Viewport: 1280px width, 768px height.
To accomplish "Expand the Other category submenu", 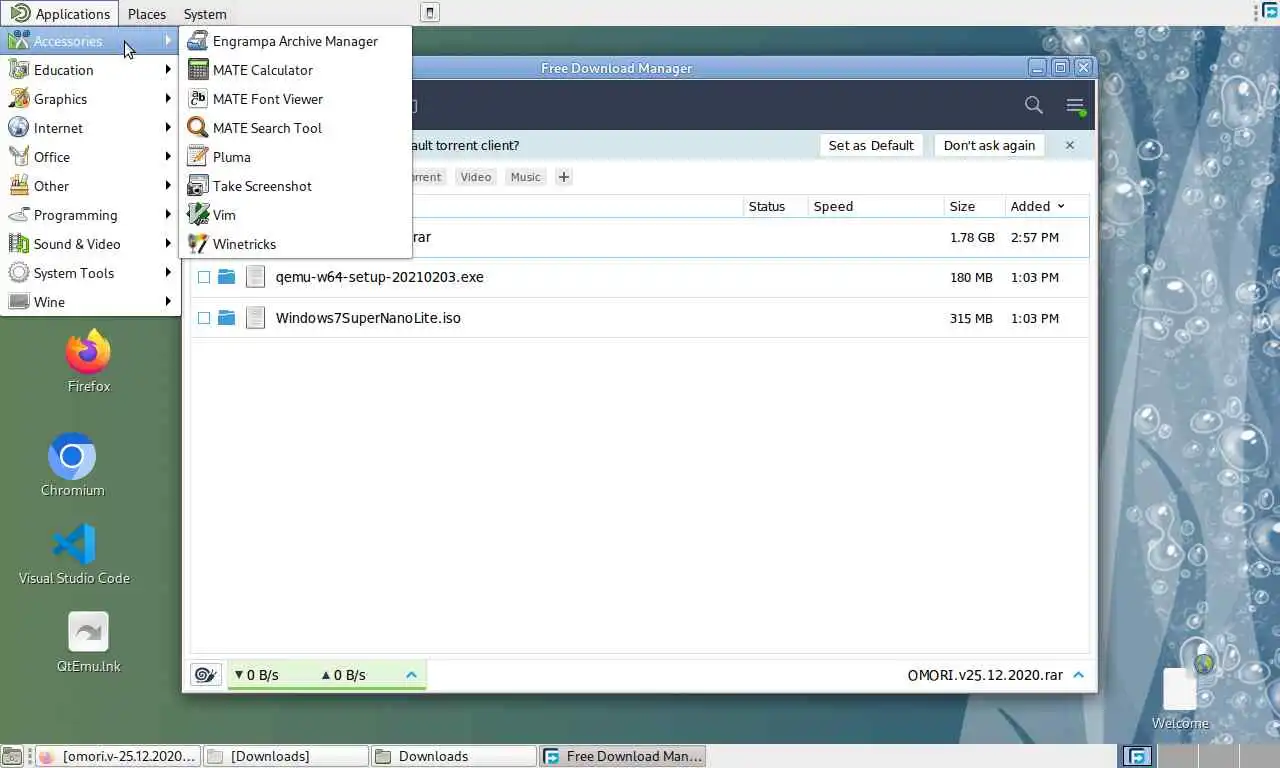I will [90, 186].
